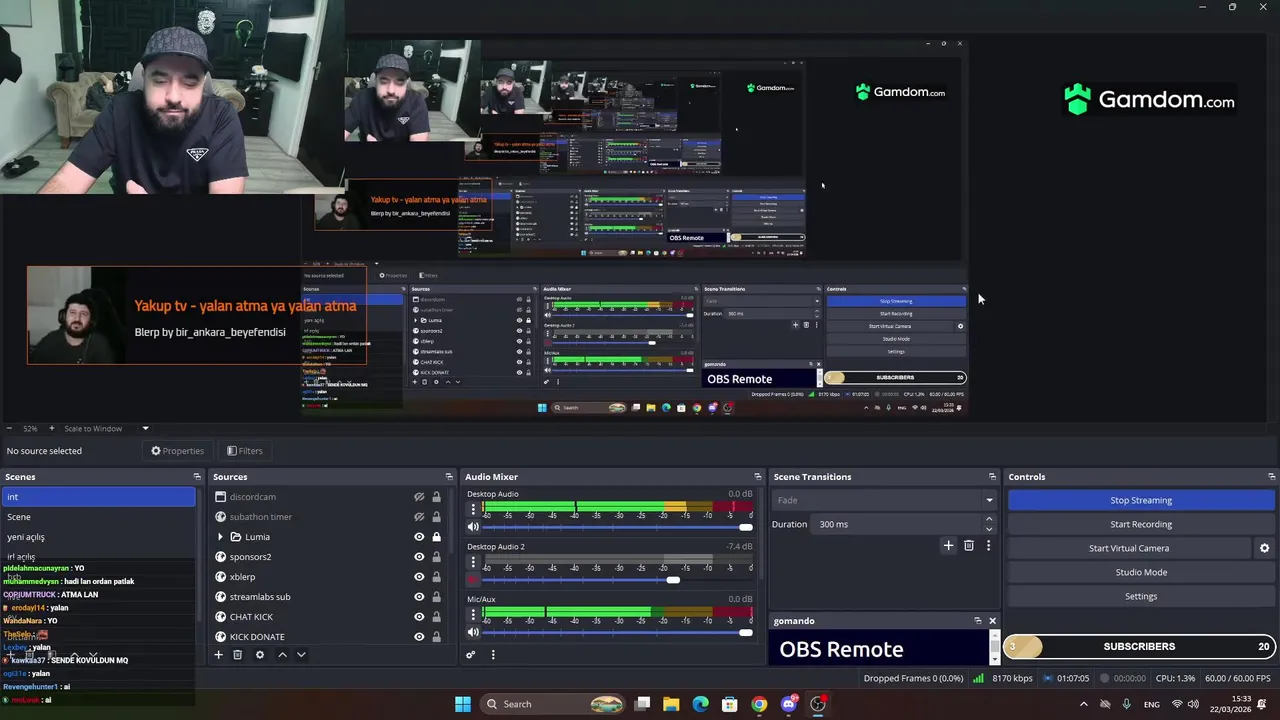This screenshot has height=720, width=1280.
Task: Lock the xblerp source
Action: (436, 577)
